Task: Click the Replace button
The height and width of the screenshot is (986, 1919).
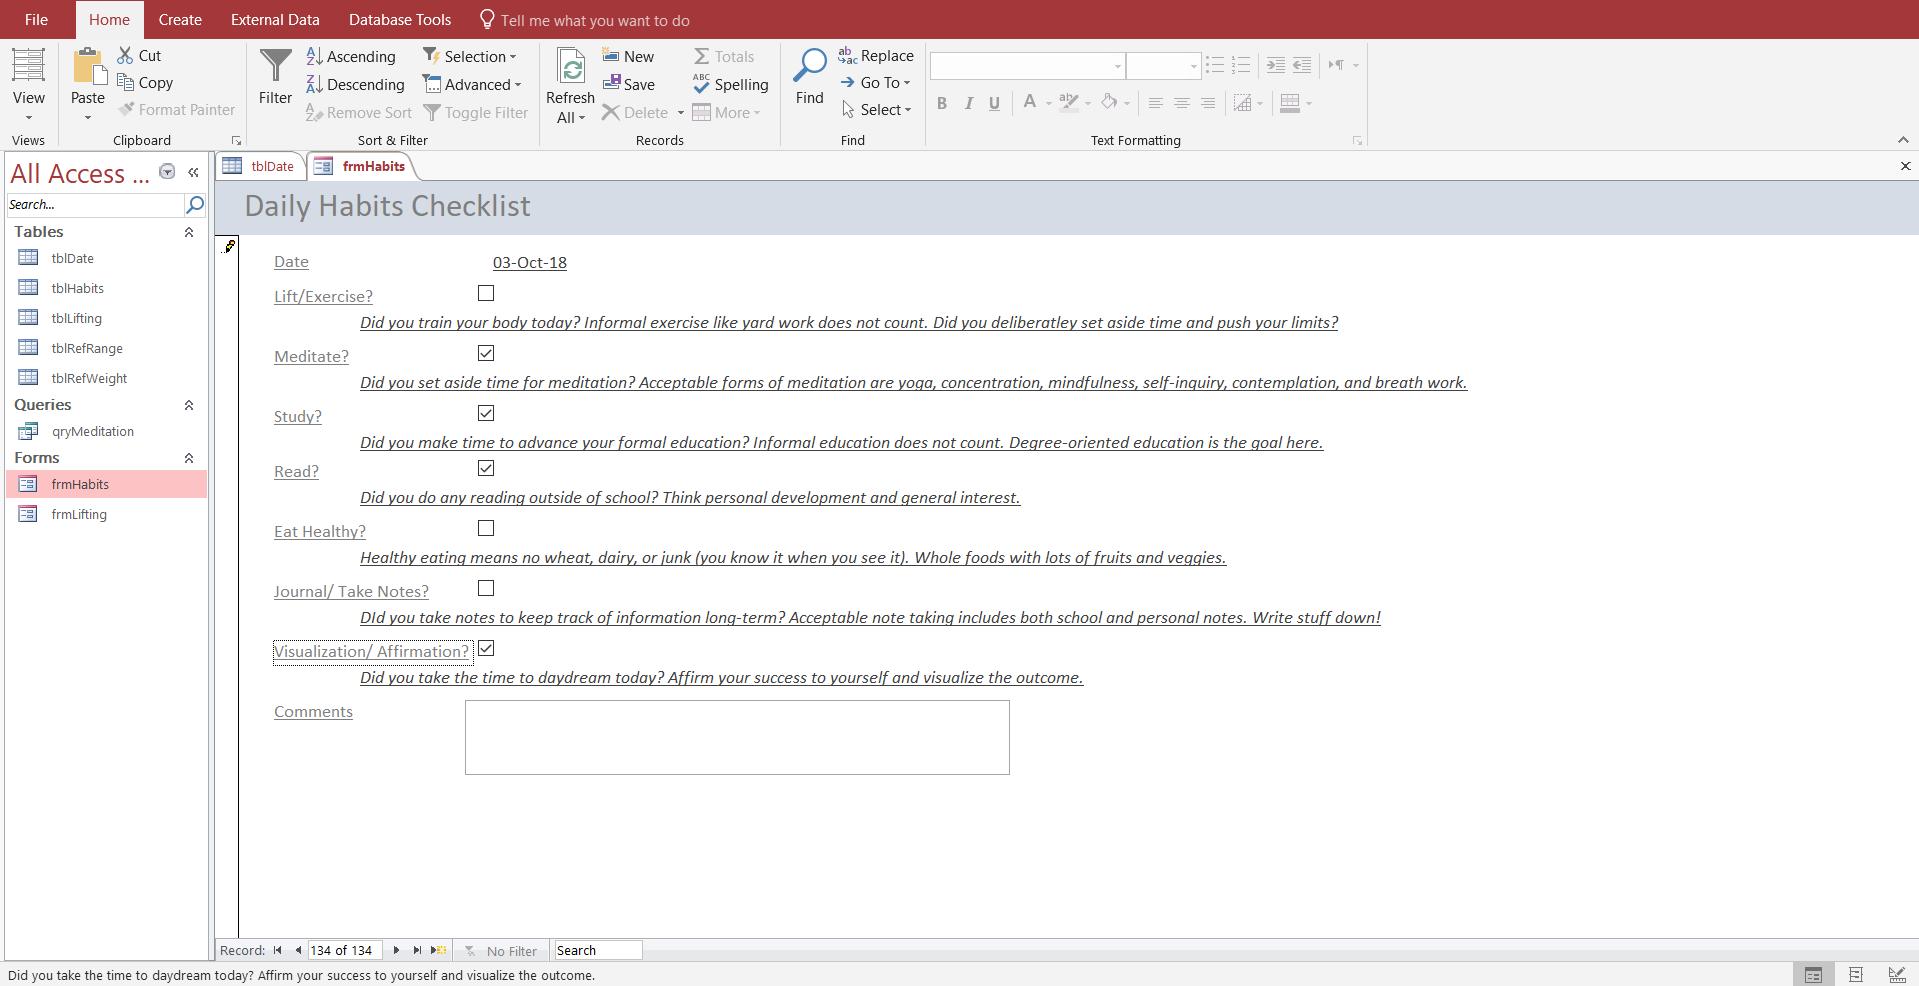Action: [876, 56]
